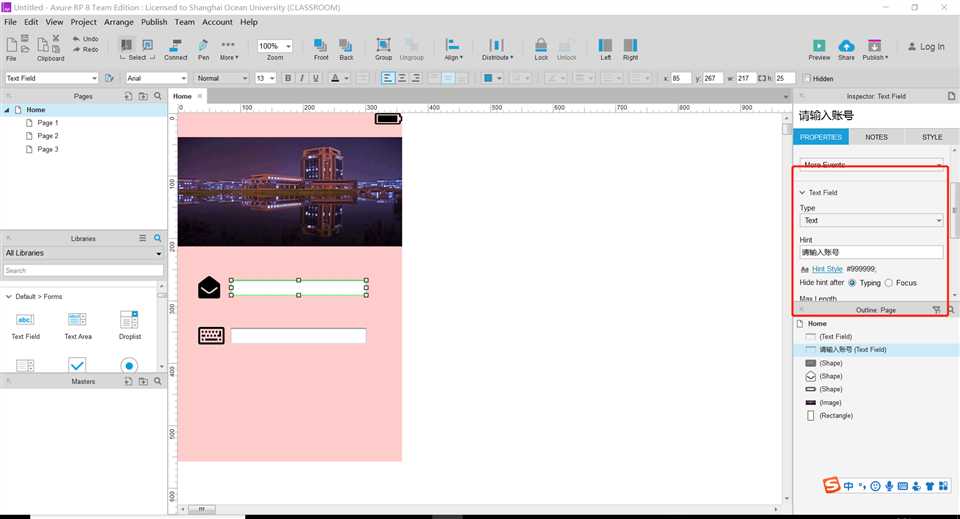
Task: Click the Hint input field
Action: coord(871,252)
